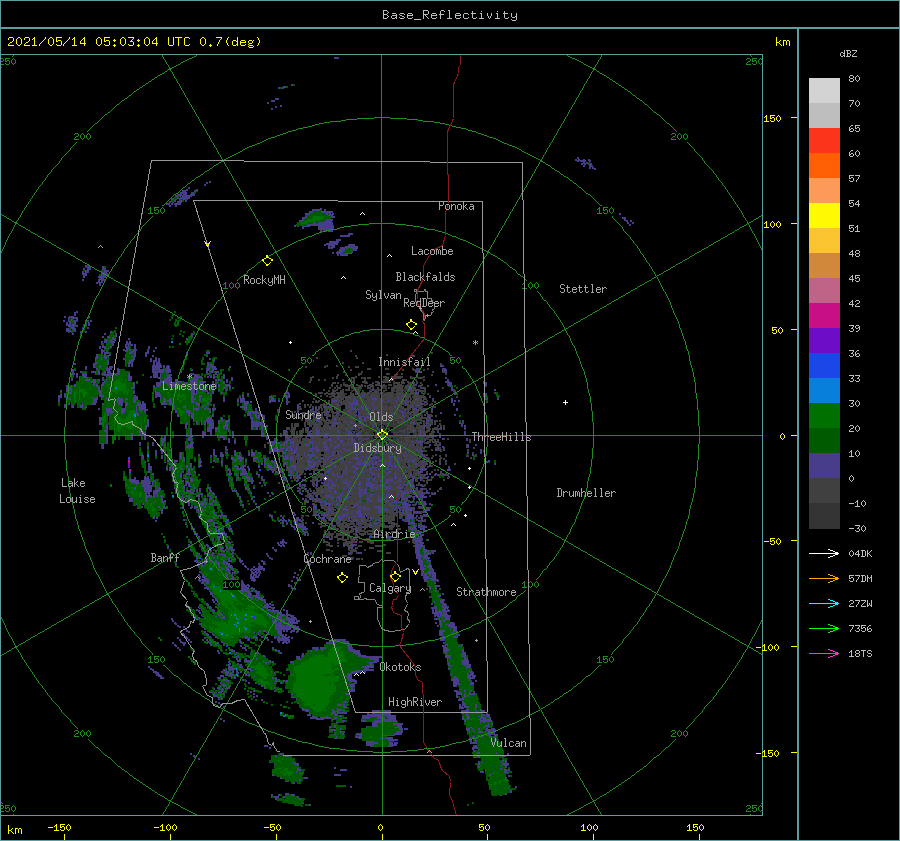The width and height of the screenshot is (900, 841).
Task: Click the dark blue 33-36 dBZ swatch
Action: tap(824, 366)
